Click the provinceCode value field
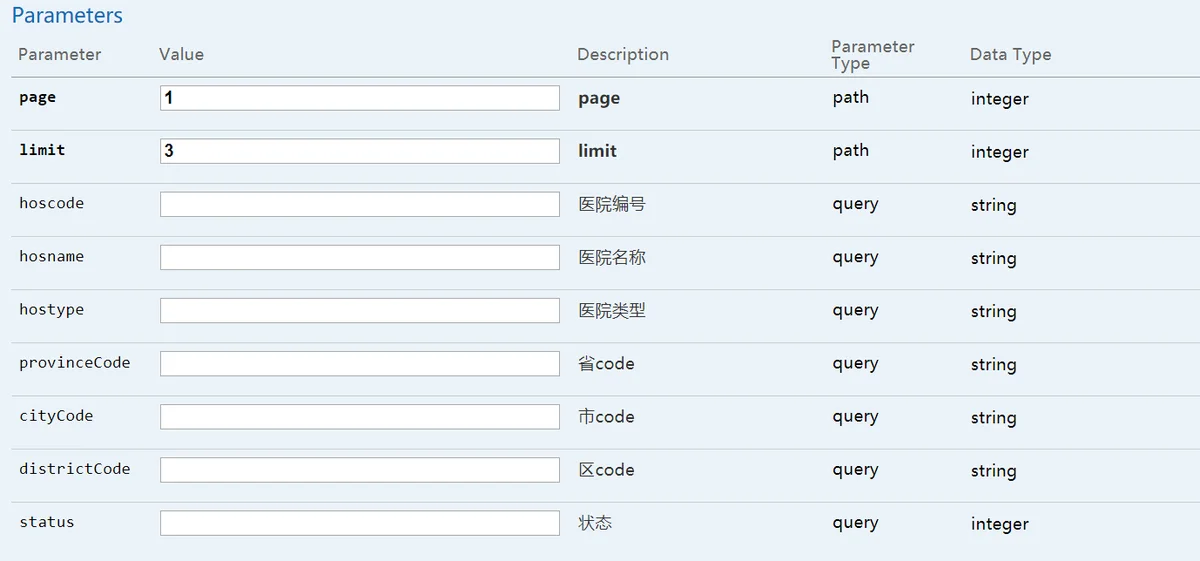The width and height of the screenshot is (1200, 561). 360,363
